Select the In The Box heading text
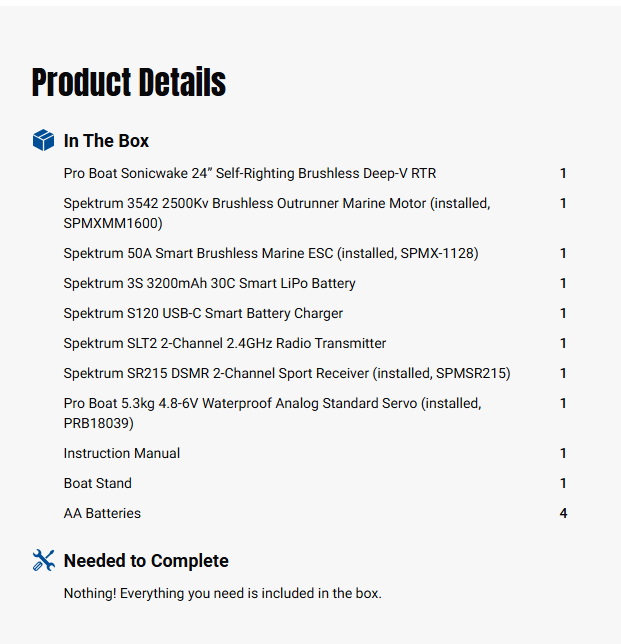The height and width of the screenshot is (644, 621). point(106,141)
